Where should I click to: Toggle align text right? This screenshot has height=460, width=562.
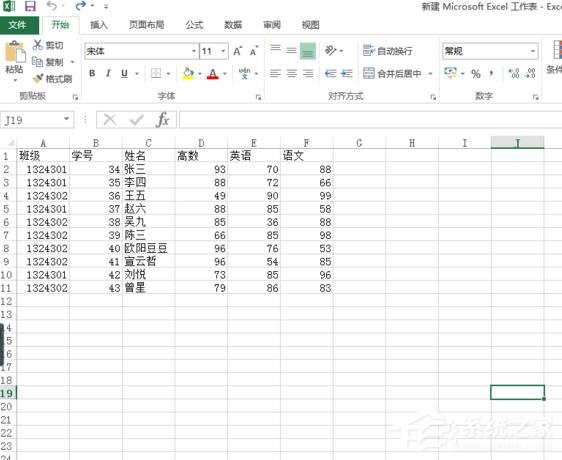308,73
